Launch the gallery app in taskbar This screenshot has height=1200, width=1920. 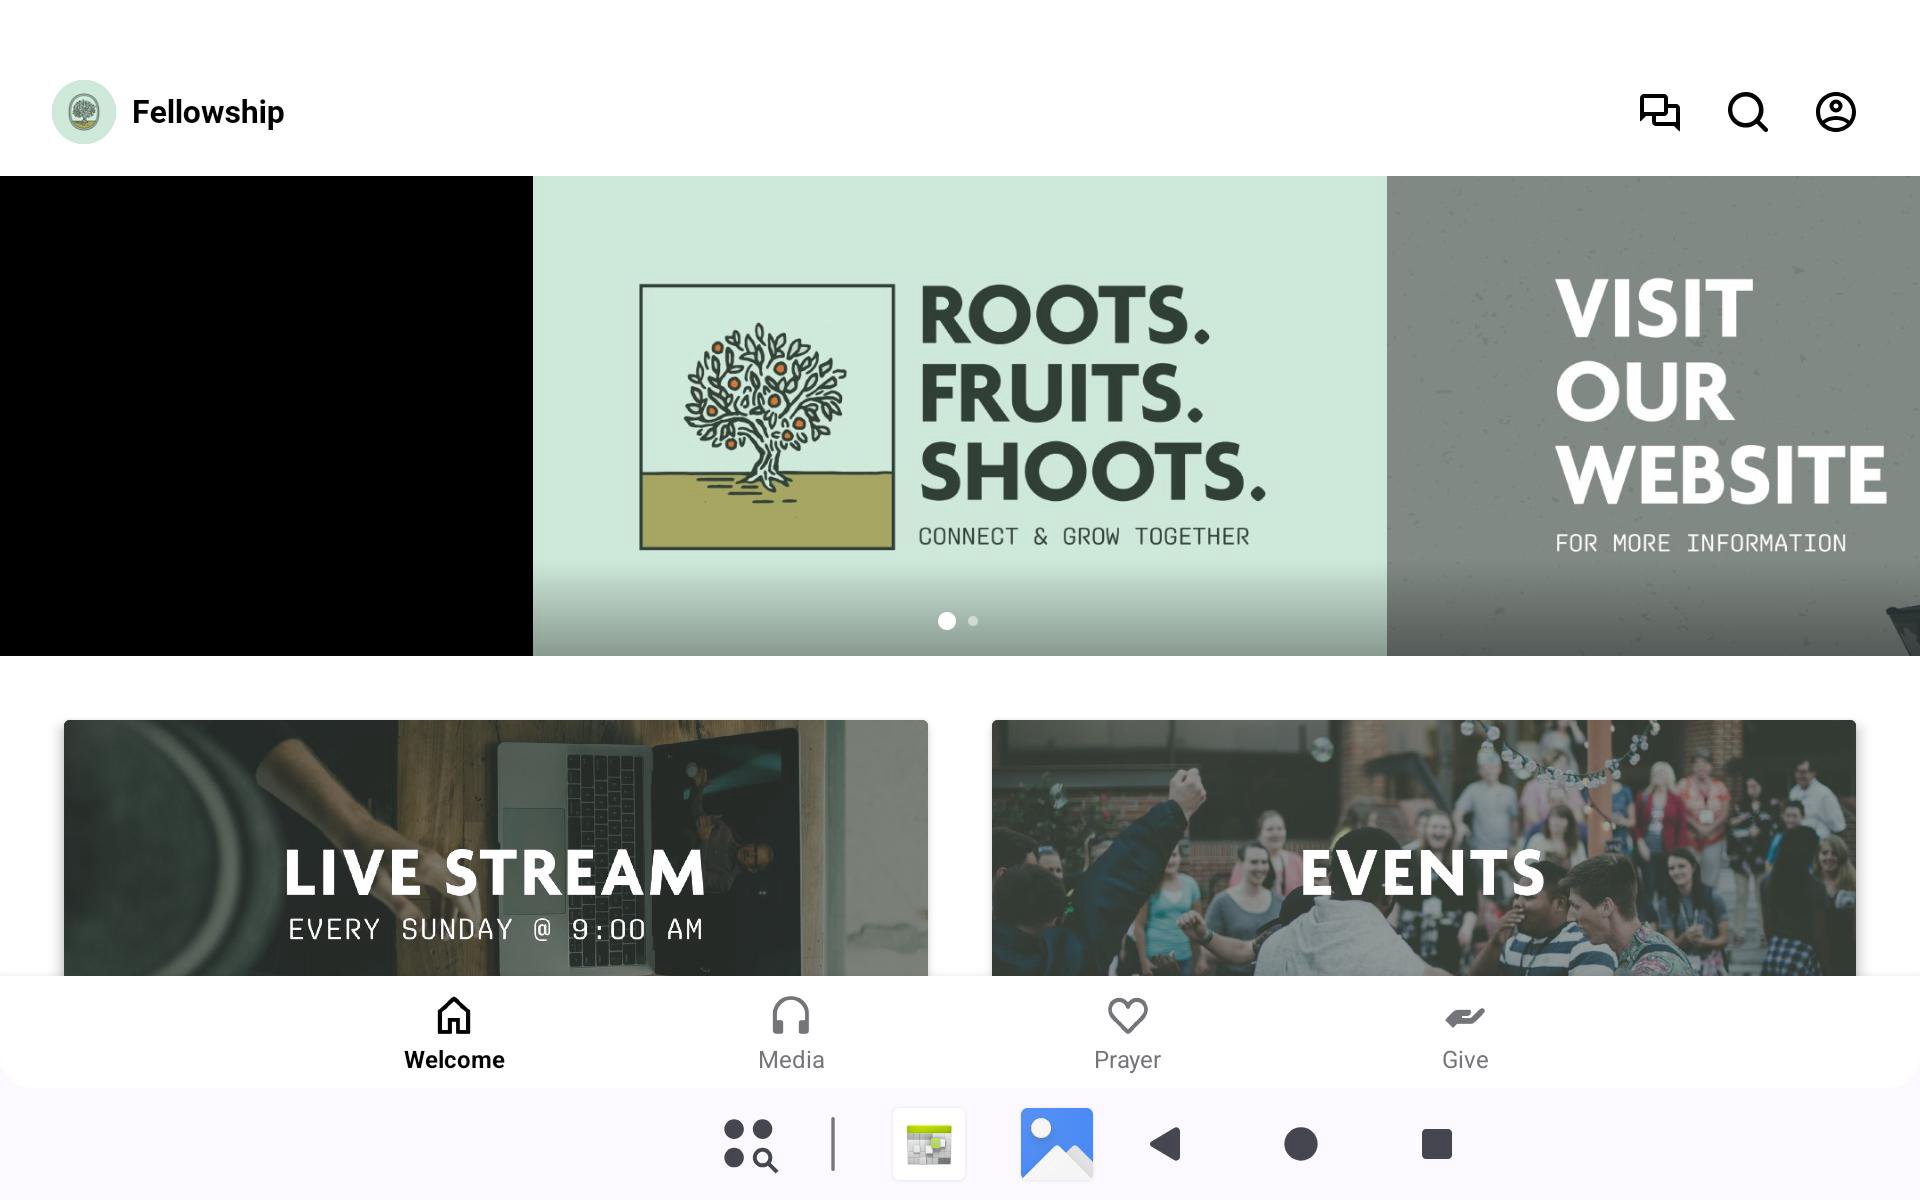(x=1056, y=1144)
